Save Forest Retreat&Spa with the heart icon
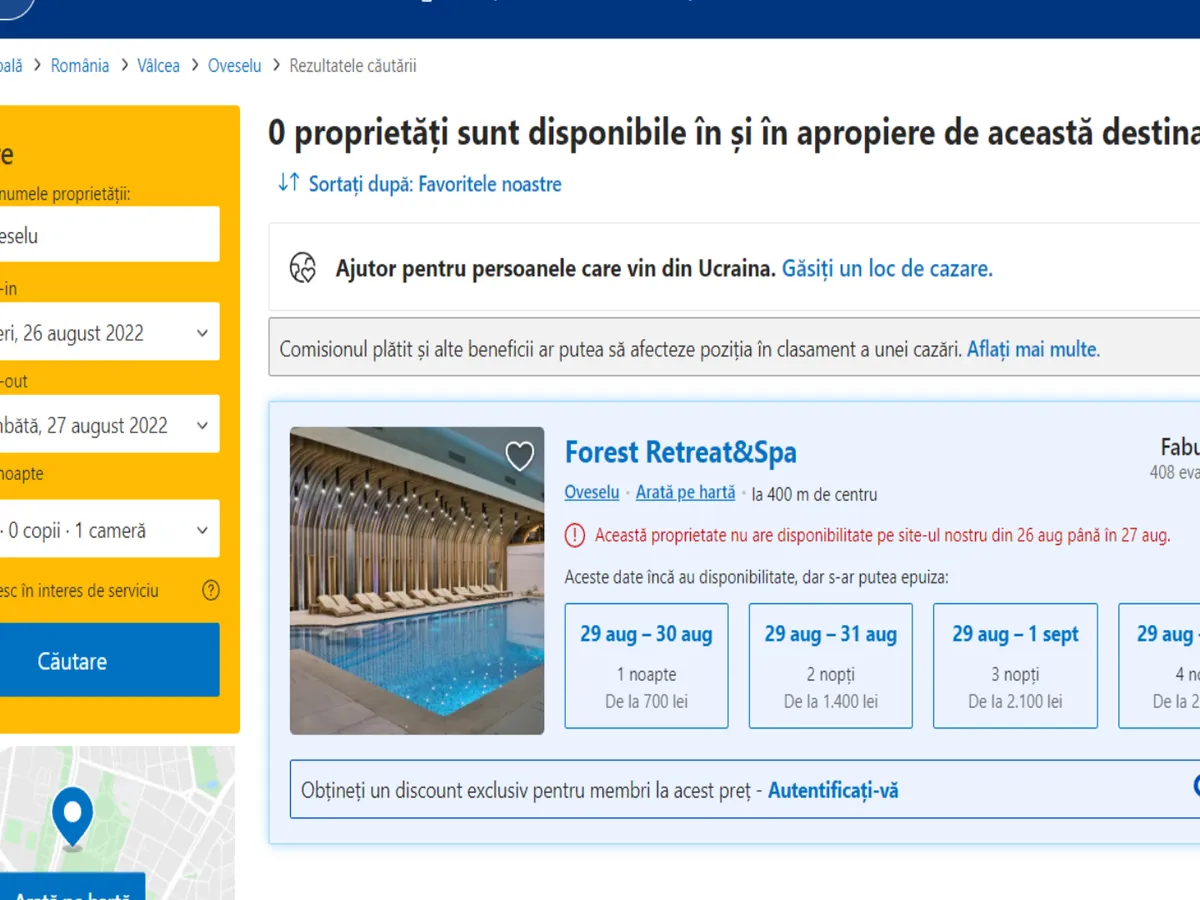The height and width of the screenshot is (900, 1200). pos(519,456)
